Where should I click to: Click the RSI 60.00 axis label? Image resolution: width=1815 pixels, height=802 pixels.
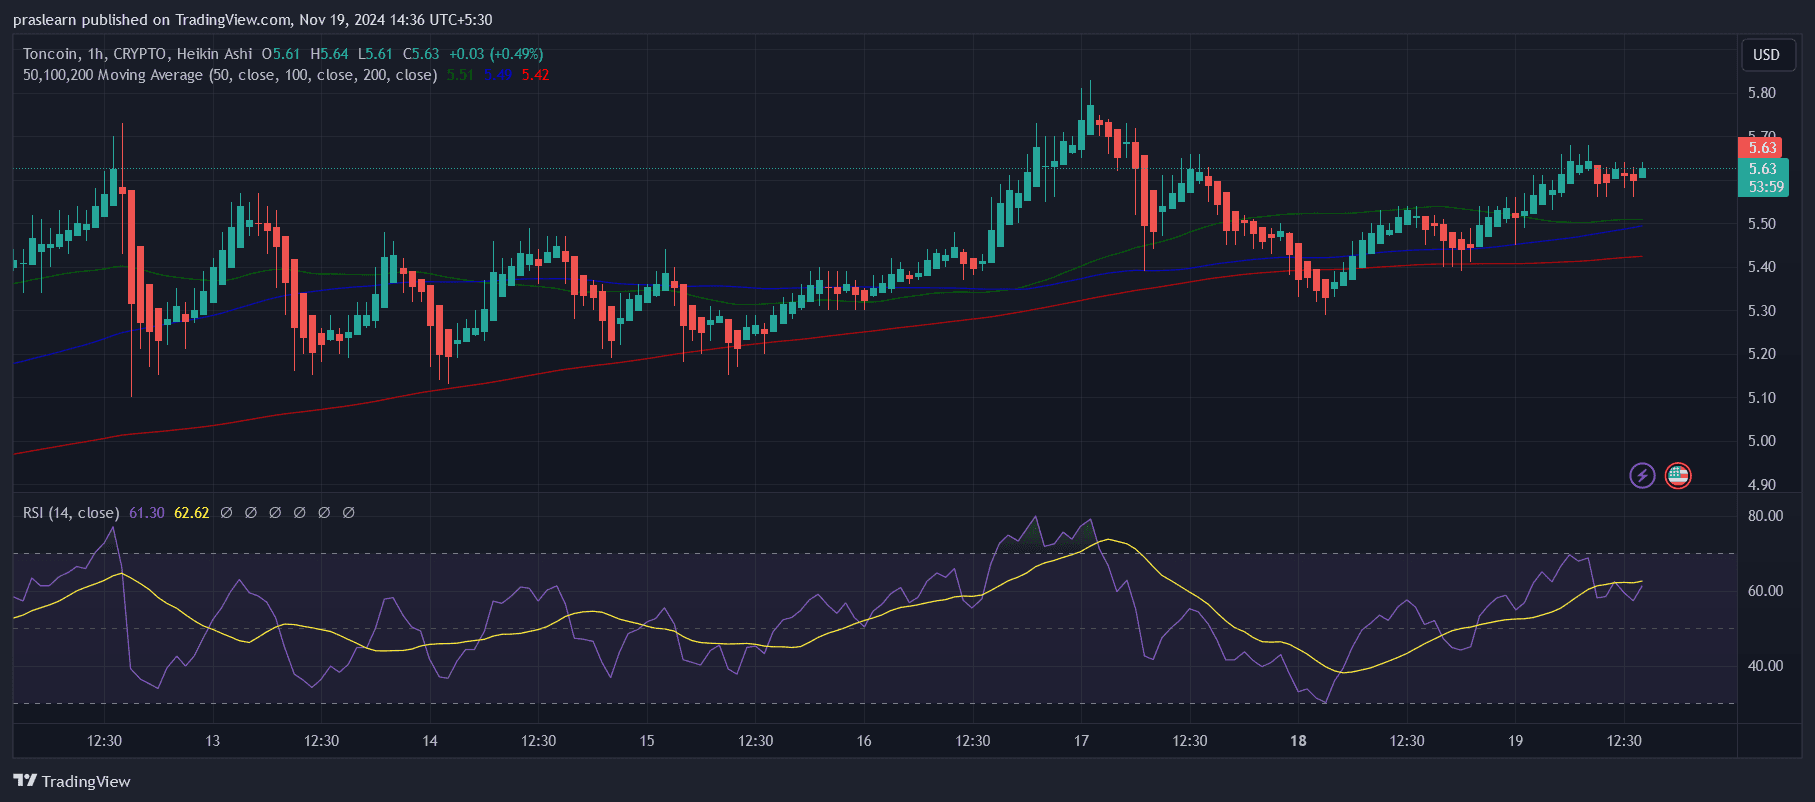click(x=1765, y=591)
